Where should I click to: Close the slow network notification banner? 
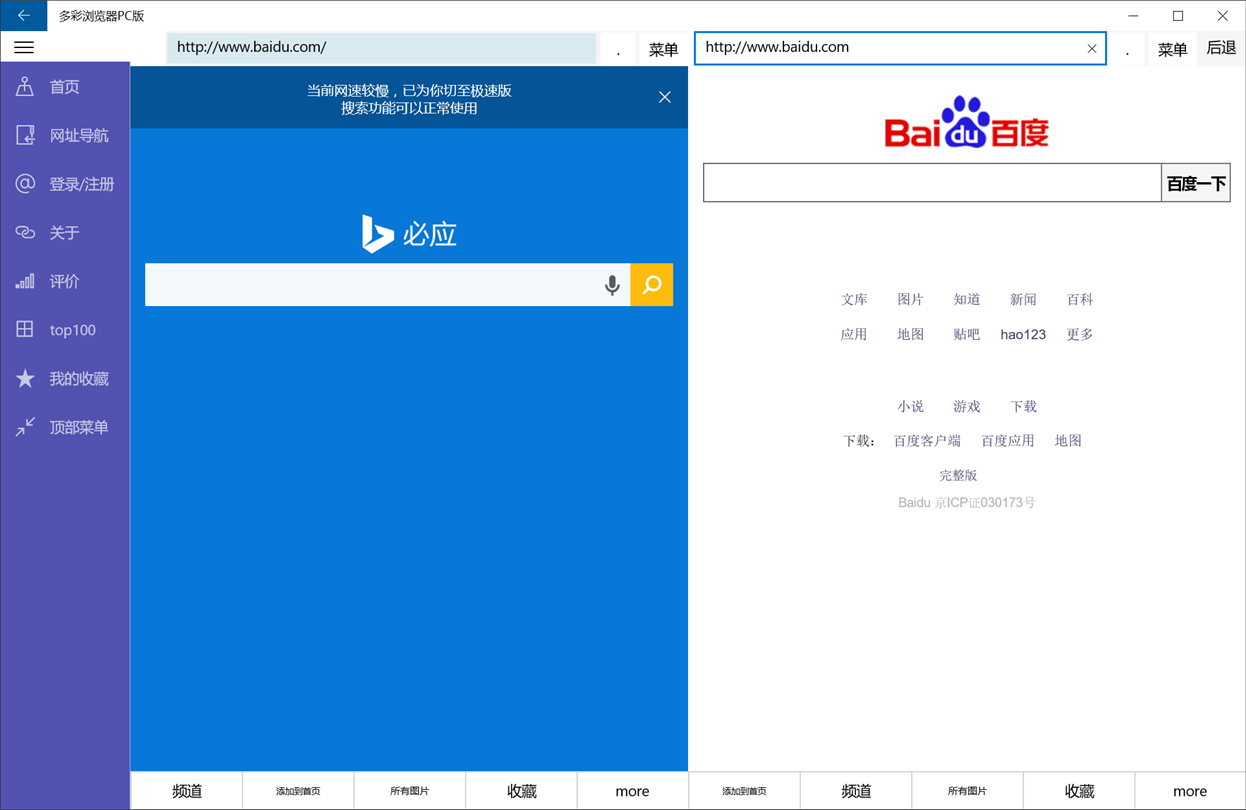point(665,97)
